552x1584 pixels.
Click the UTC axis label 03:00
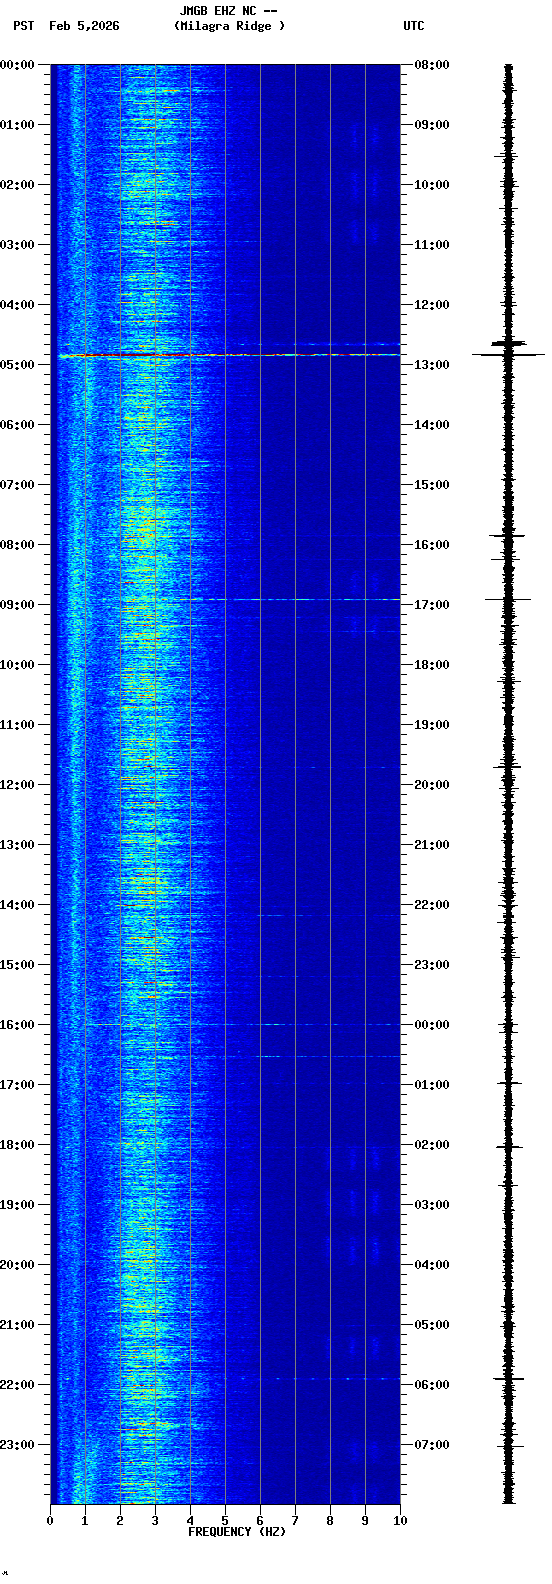click(x=432, y=1205)
